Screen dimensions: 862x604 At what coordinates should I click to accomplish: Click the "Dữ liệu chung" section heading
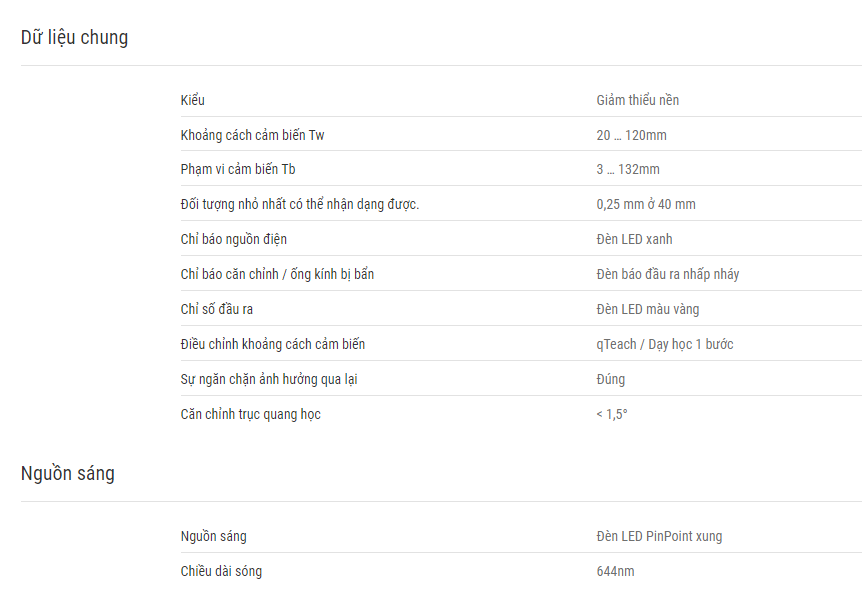pos(74,38)
